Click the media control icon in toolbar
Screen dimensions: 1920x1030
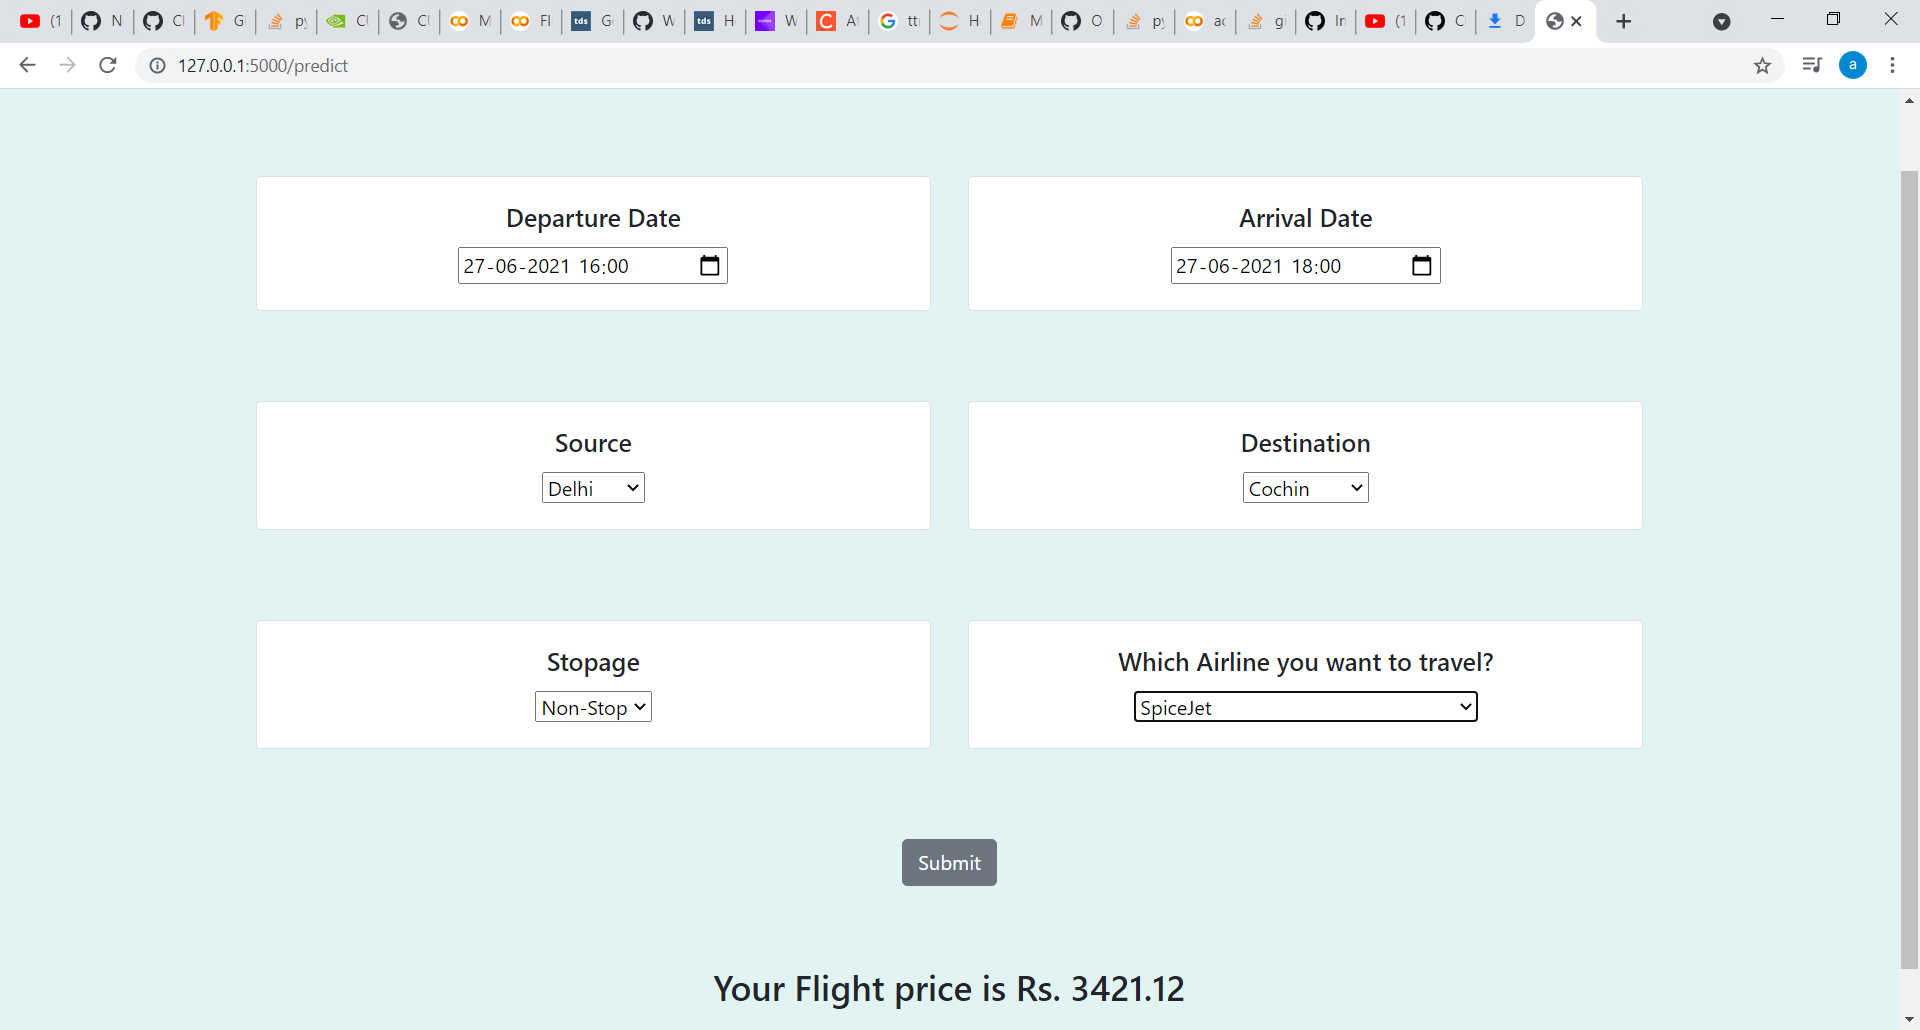coord(1812,65)
